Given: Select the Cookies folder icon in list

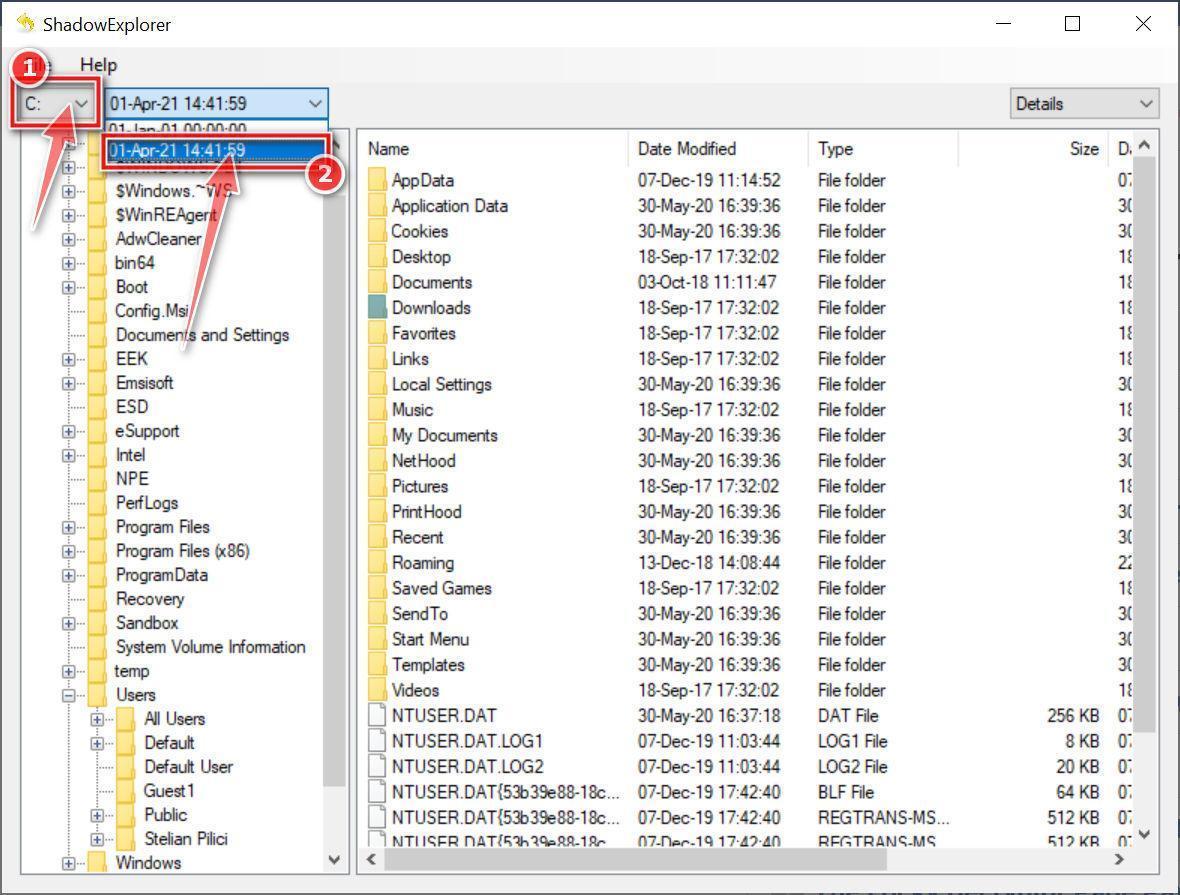Looking at the screenshot, I should coord(377,231).
